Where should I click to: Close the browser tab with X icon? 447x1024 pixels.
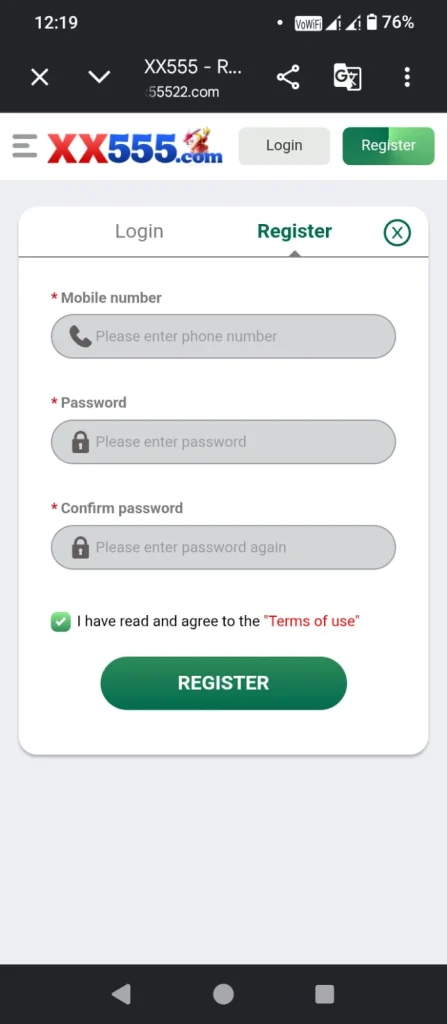(40, 78)
